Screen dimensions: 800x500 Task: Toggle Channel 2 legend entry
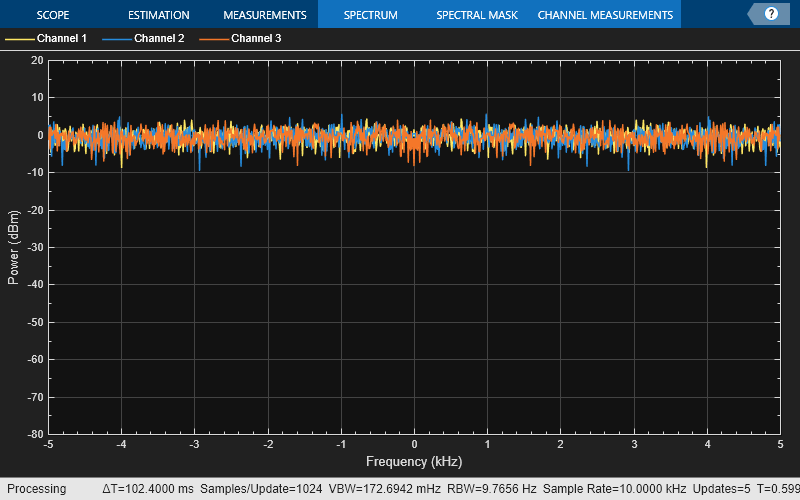[143, 38]
